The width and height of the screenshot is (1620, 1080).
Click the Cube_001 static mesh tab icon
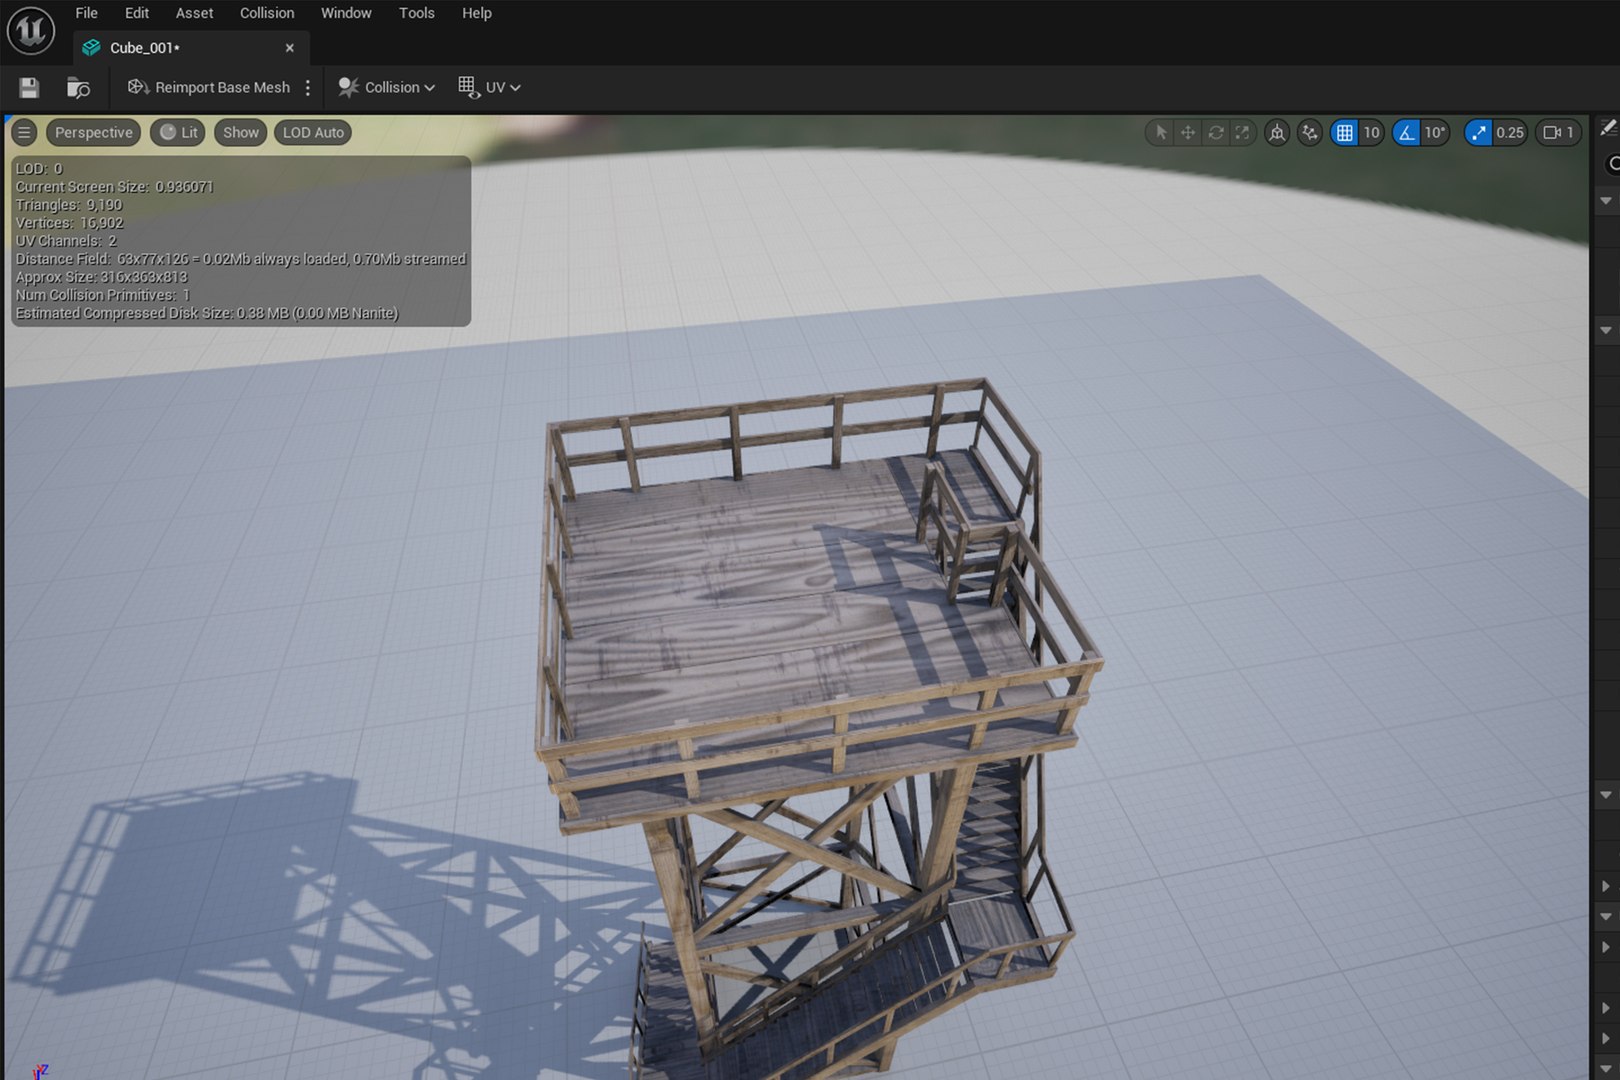tap(91, 48)
